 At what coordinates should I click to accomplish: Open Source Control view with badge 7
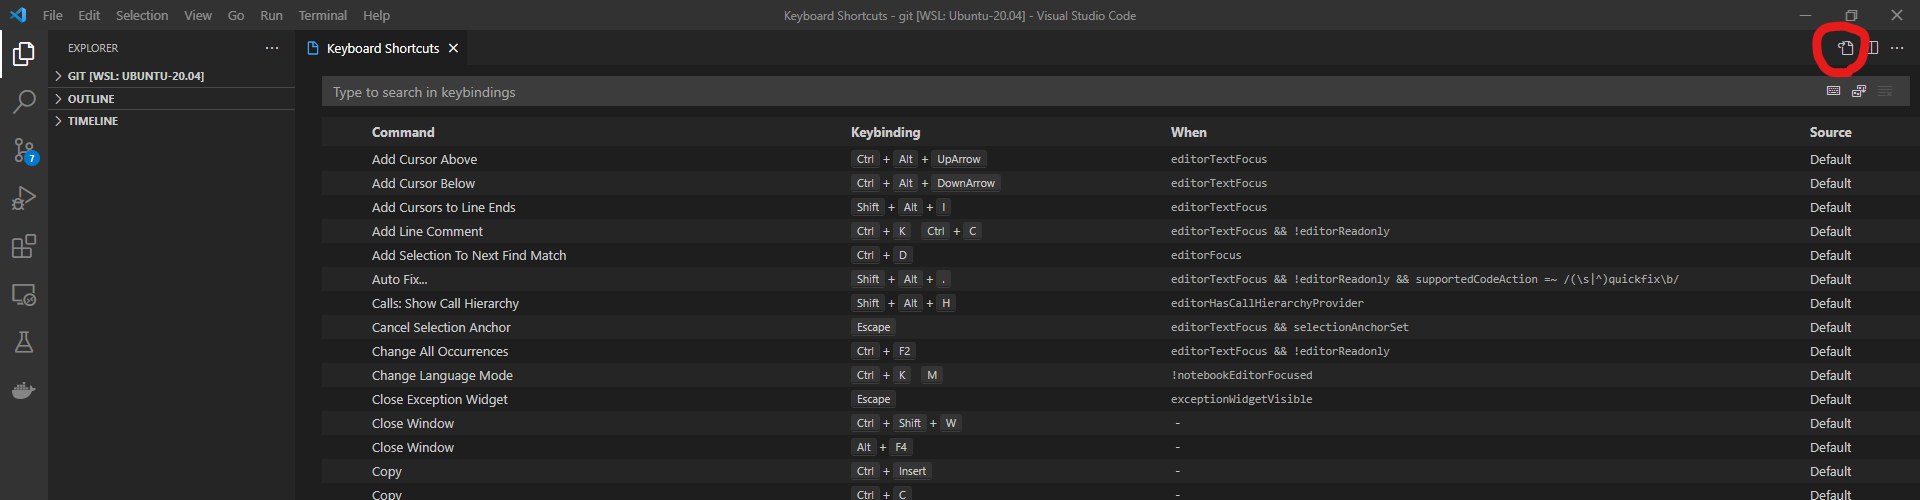[24, 150]
